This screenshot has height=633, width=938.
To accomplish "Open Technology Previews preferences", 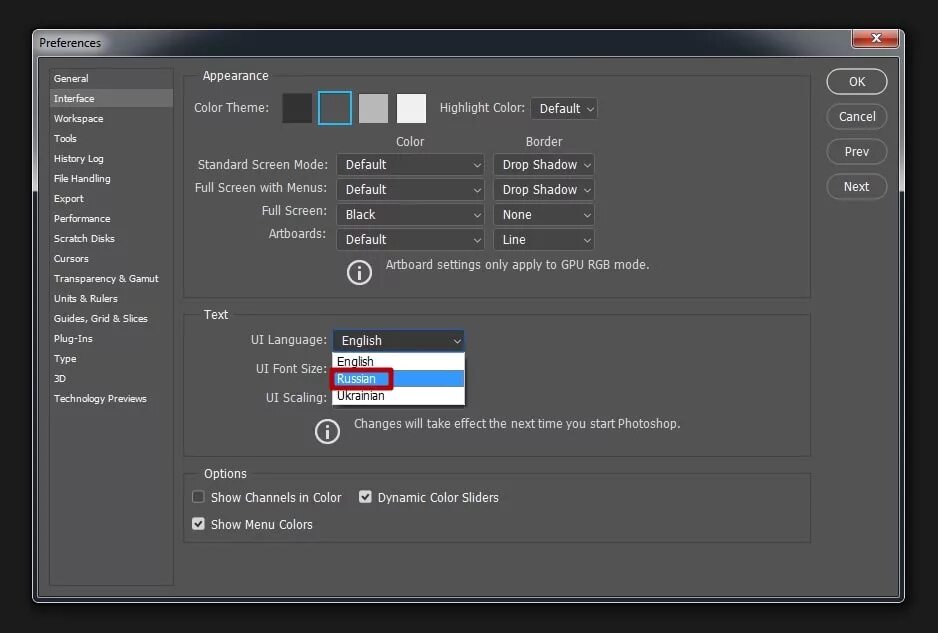I will point(112,399).
